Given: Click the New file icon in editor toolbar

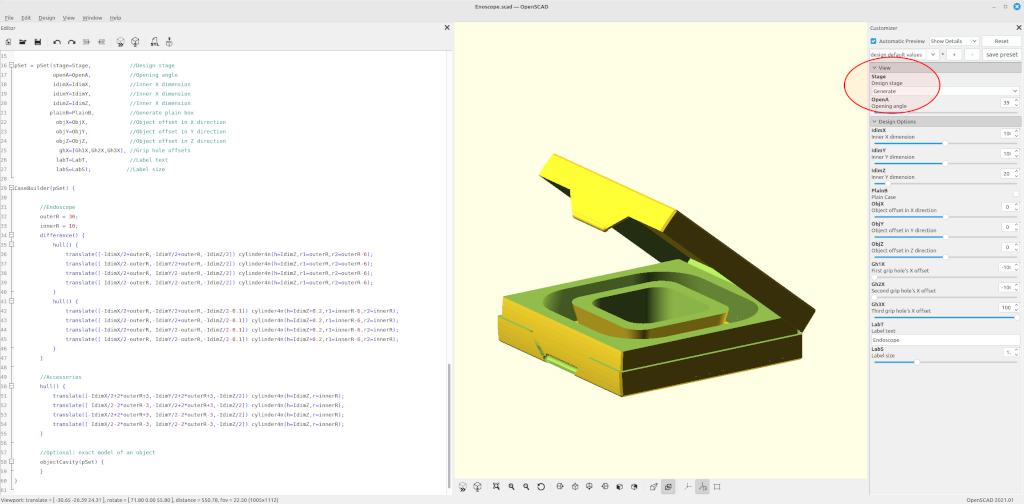Looking at the screenshot, I should coord(8,42).
